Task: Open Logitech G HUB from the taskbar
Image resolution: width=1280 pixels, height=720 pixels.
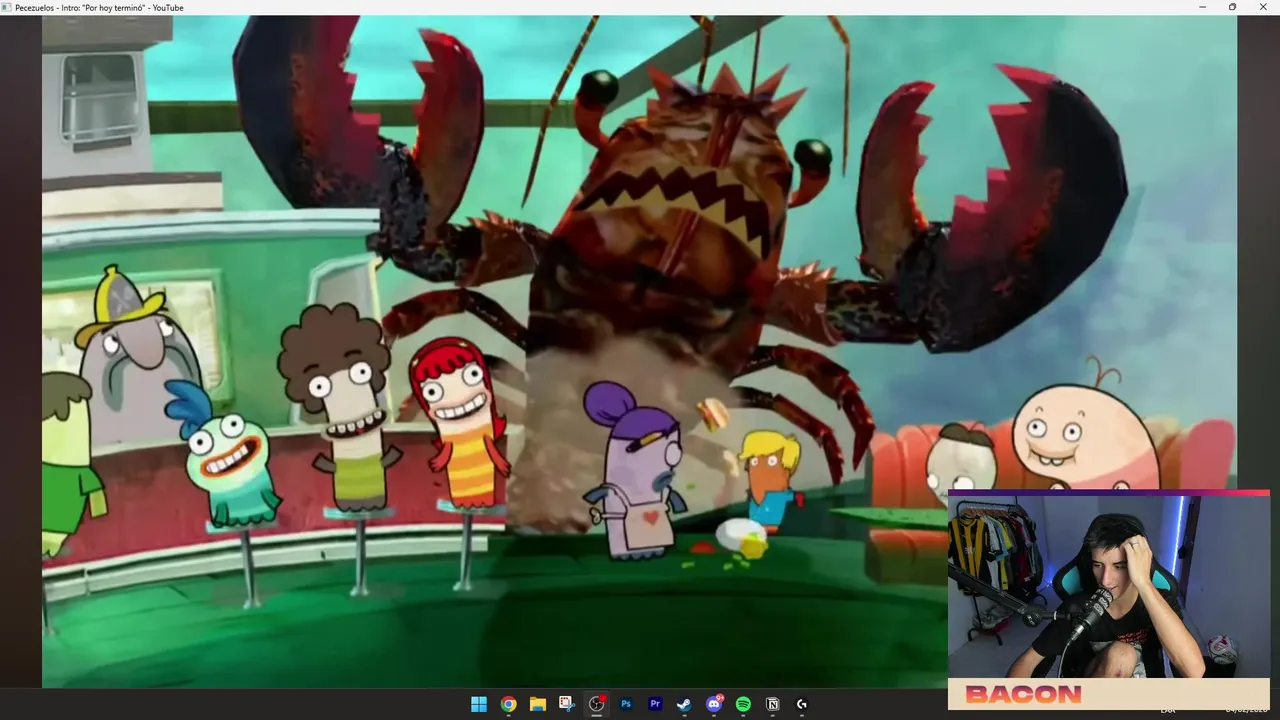Action: (x=801, y=704)
